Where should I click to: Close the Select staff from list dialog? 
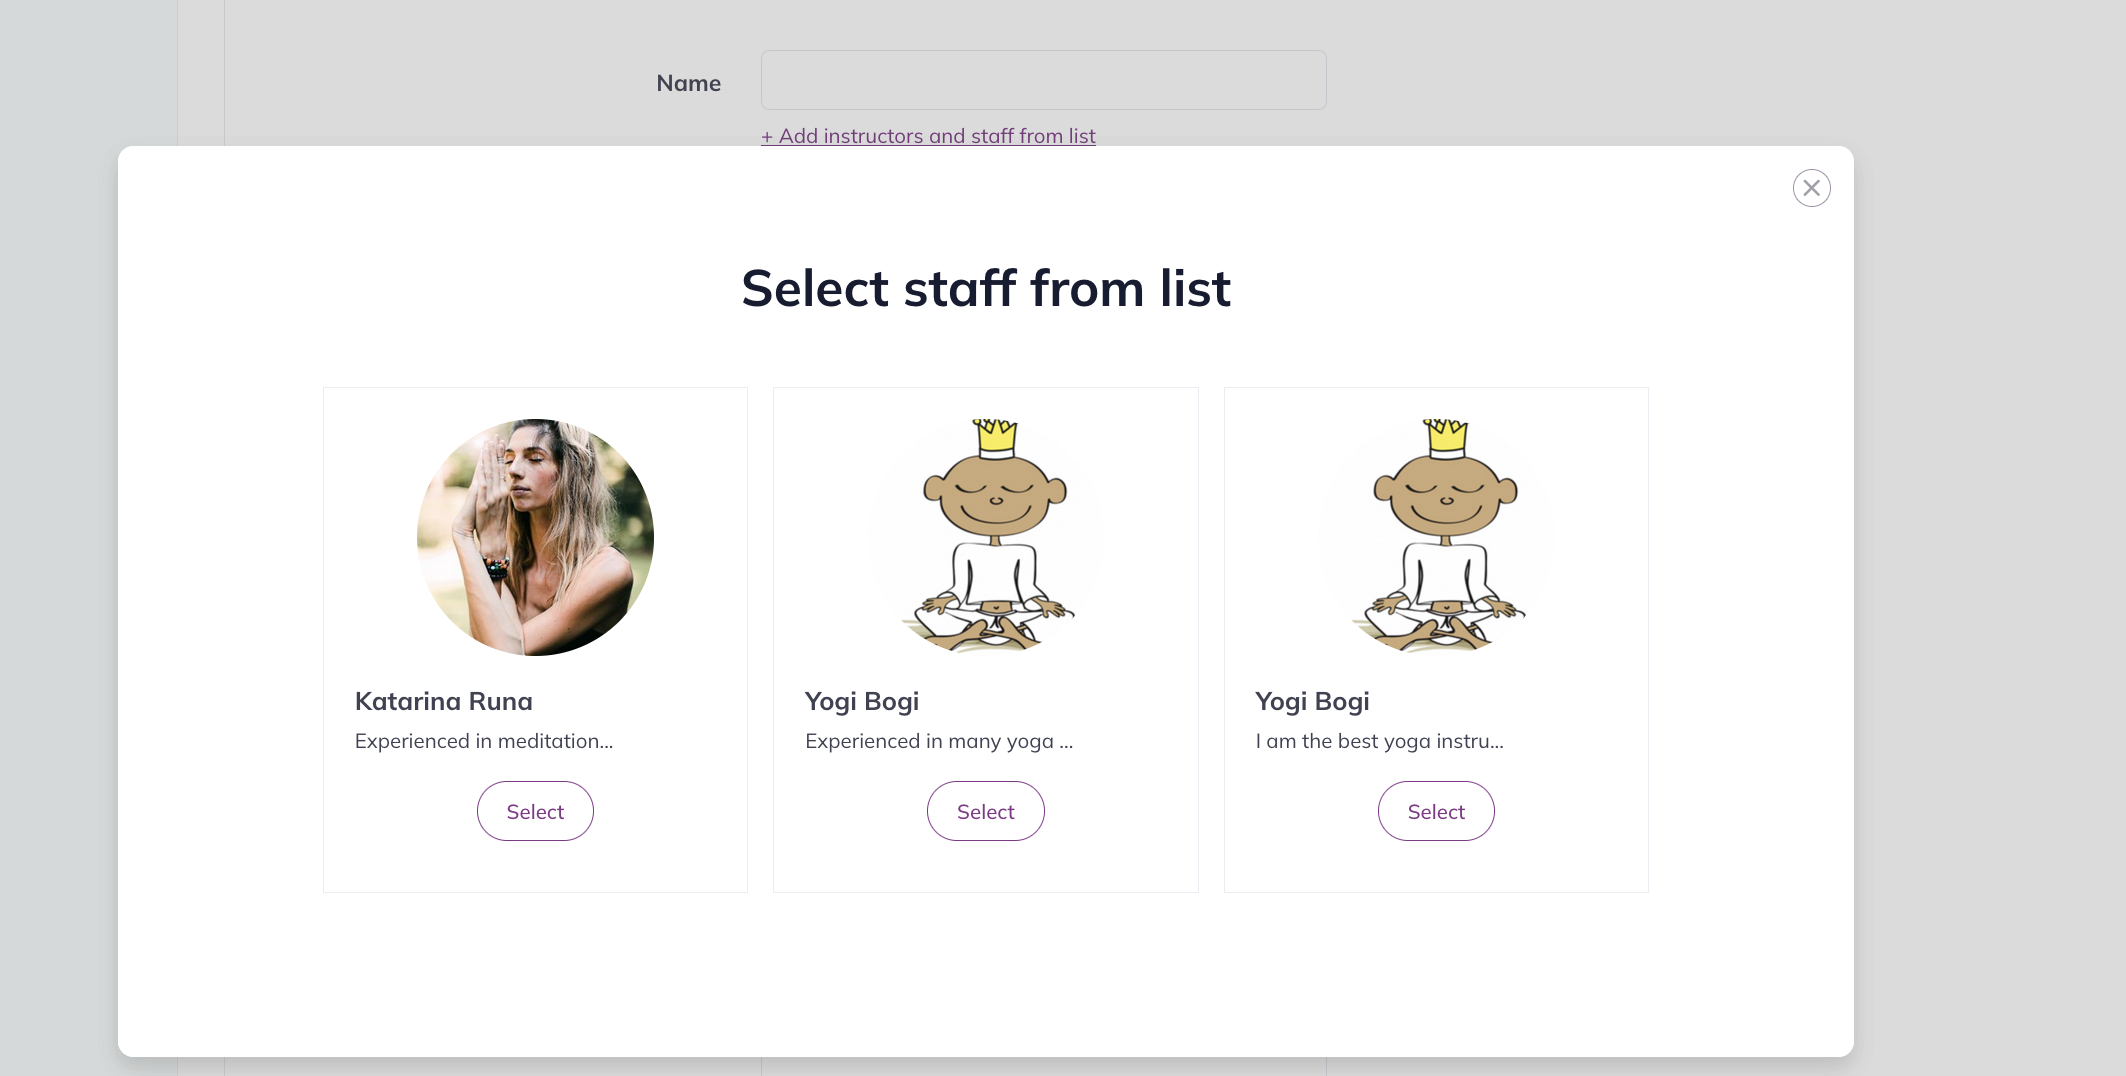pos(1811,188)
